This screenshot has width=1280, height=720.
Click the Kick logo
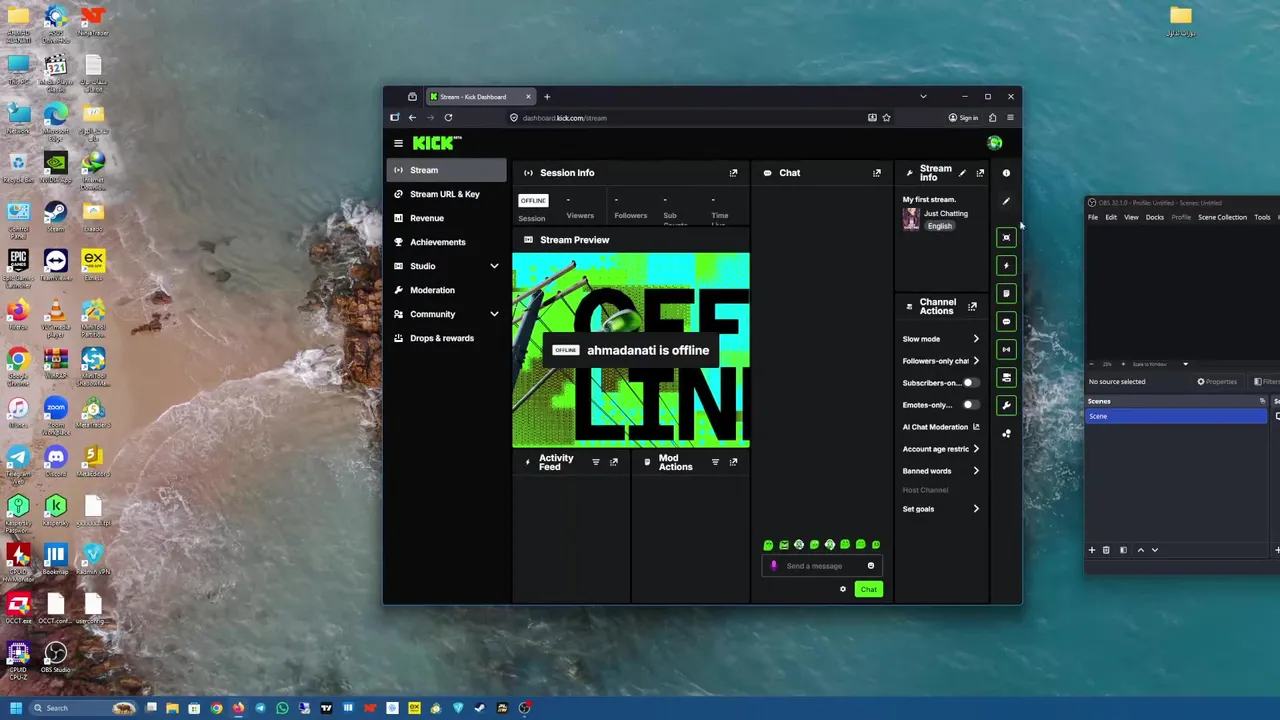click(x=437, y=143)
